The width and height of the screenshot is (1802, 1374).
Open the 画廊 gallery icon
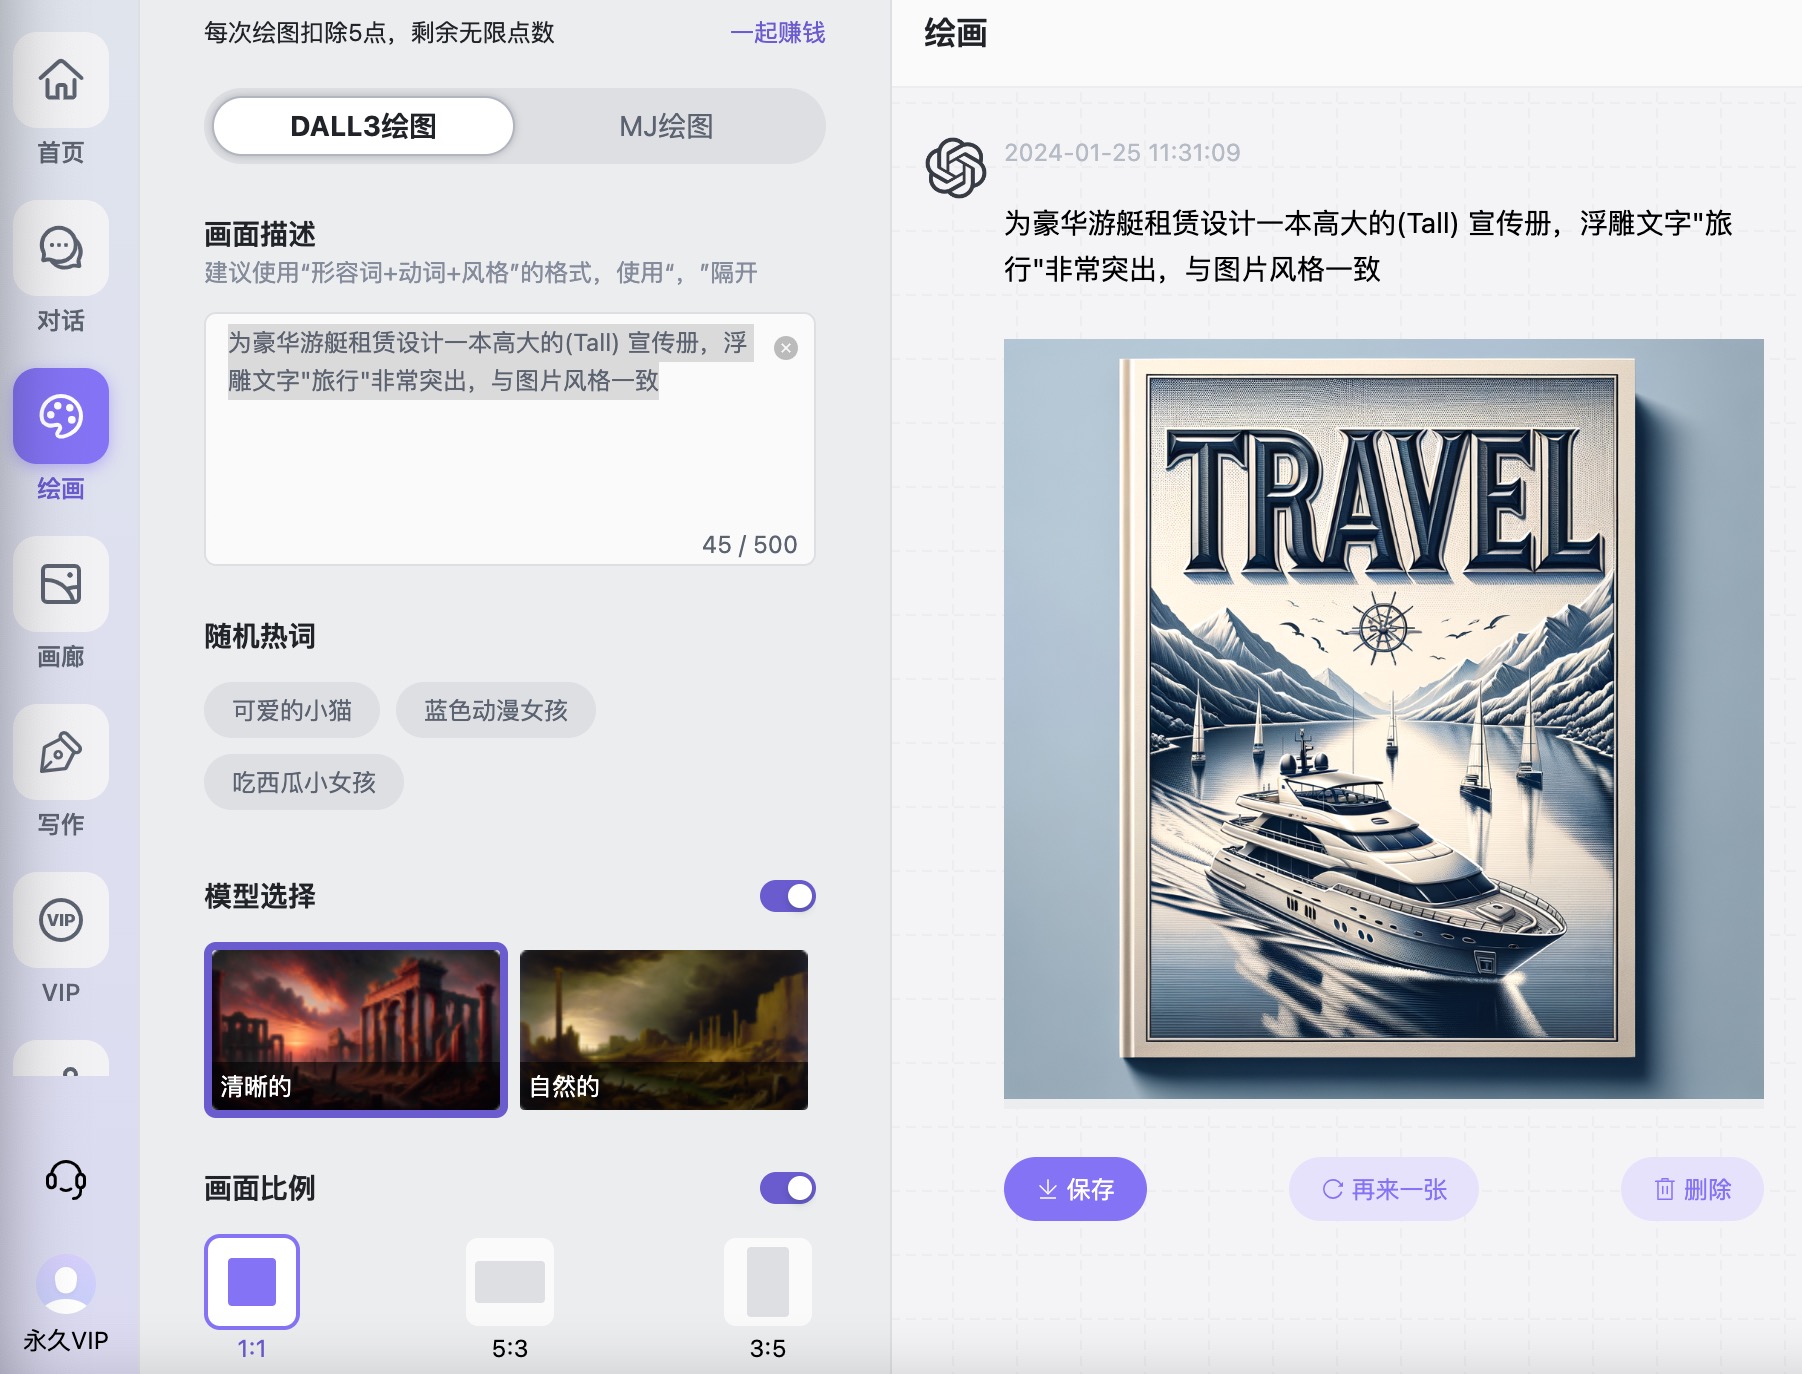click(x=61, y=584)
